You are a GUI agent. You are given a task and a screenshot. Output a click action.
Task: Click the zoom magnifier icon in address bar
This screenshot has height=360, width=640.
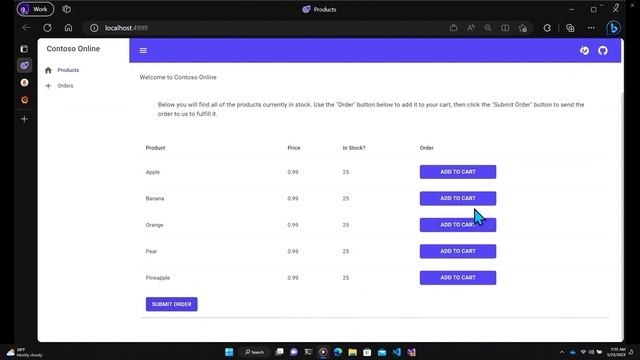coord(488,28)
